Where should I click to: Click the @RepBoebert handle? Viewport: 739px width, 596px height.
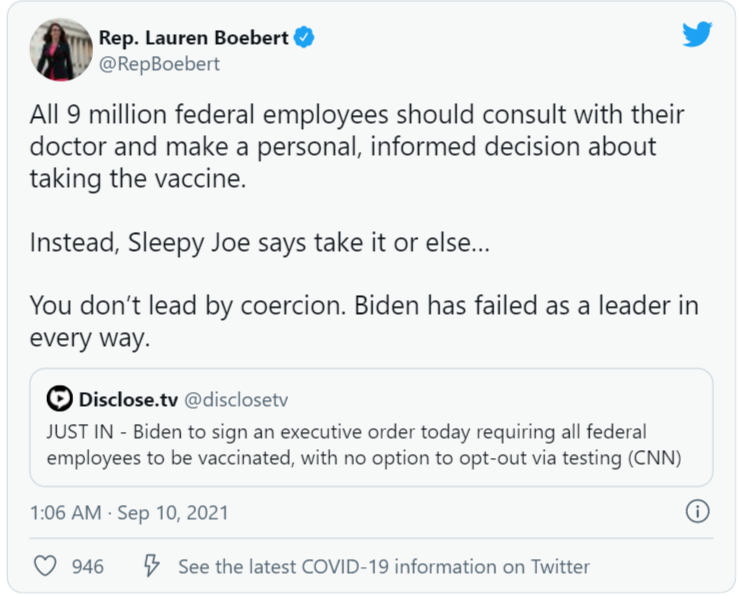159,64
